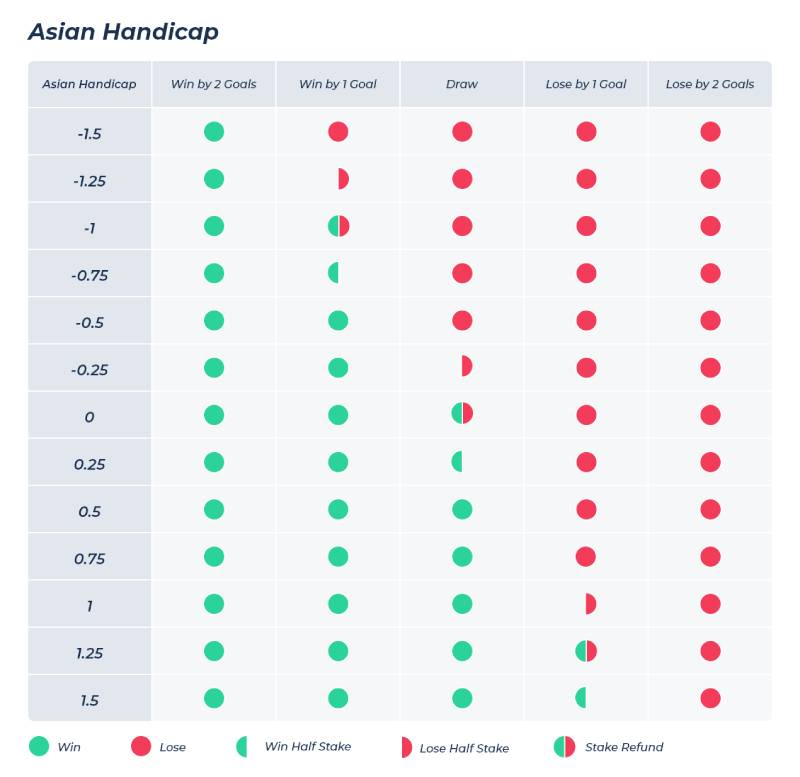The height and width of the screenshot is (777, 800).
Task: Click the Stake Refund legend icon
Action: pos(564,746)
